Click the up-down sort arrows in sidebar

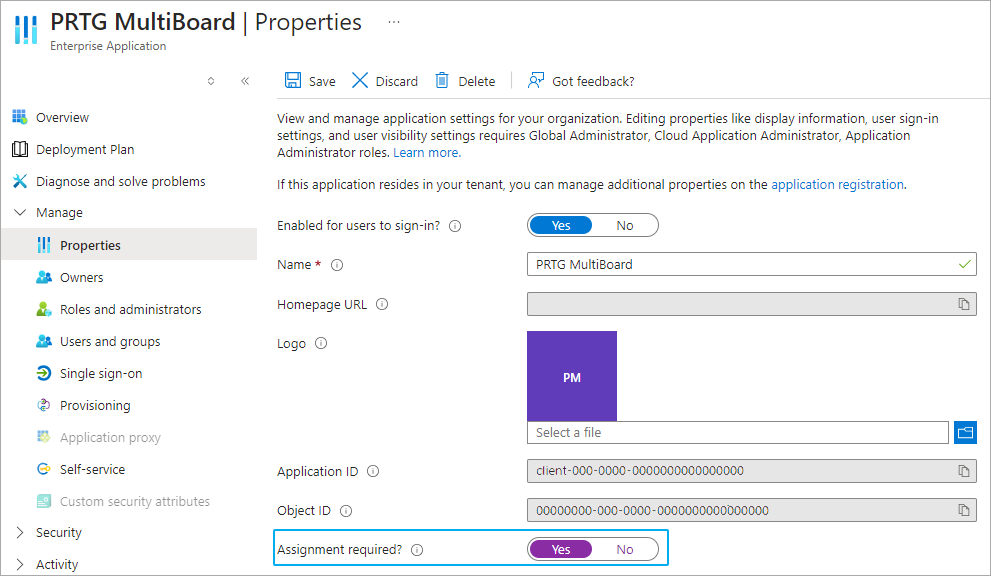click(x=211, y=81)
